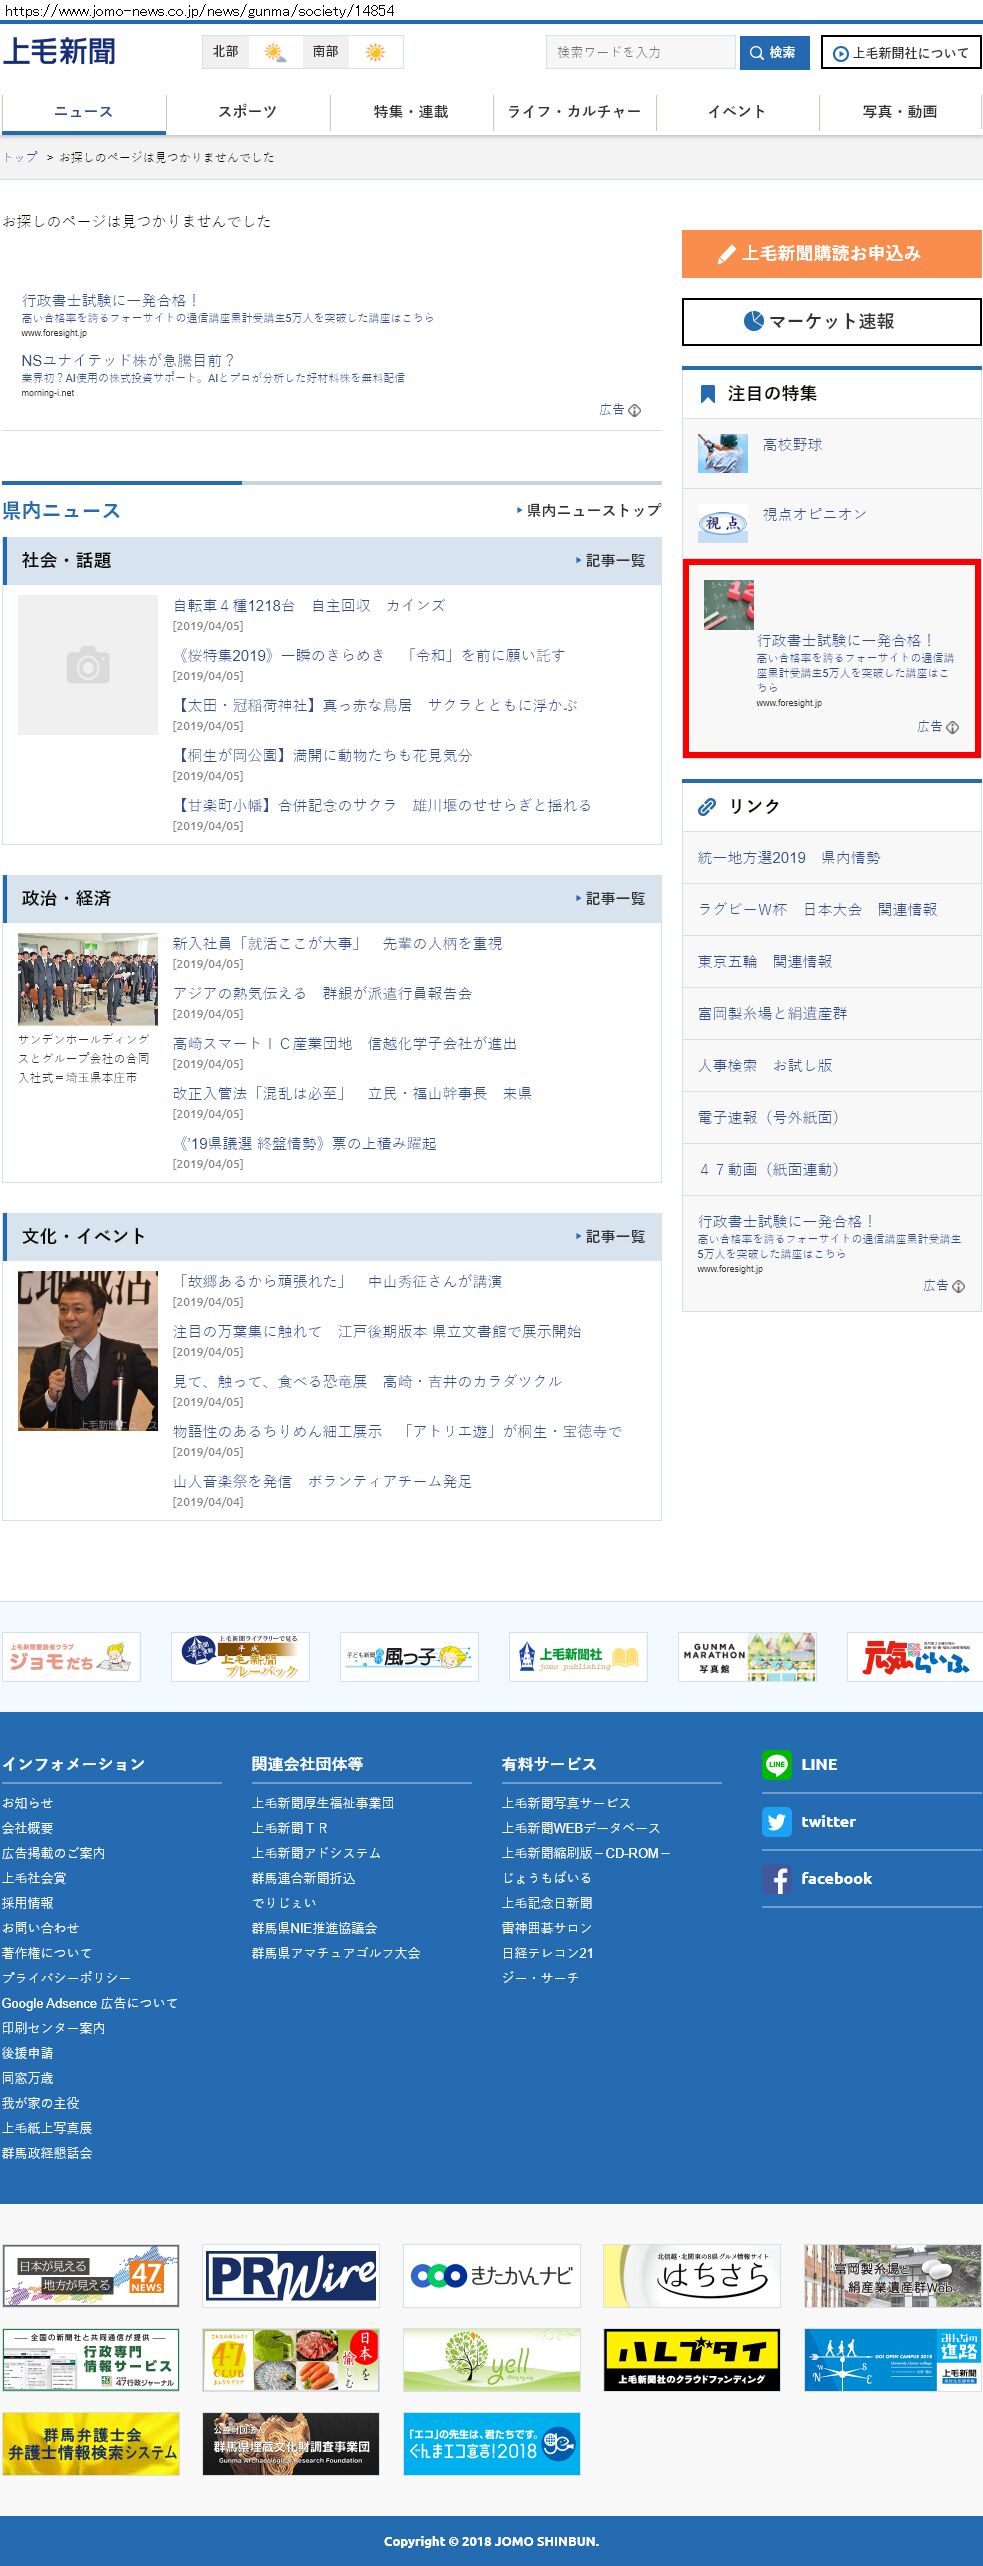
Task: Open the Twitter bird icon
Action: [776, 1822]
